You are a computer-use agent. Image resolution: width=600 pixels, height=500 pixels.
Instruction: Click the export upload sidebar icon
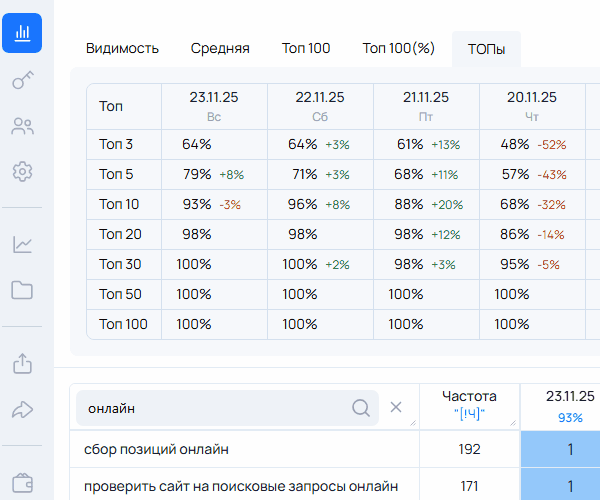[22, 363]
